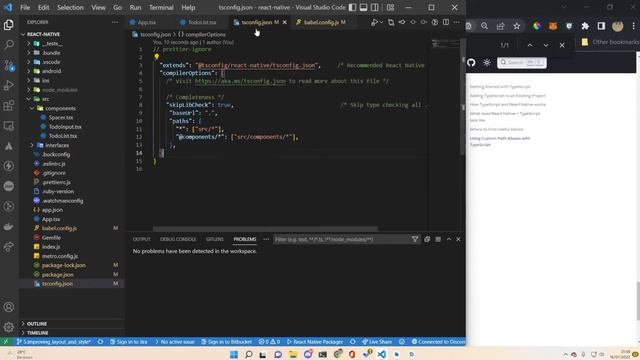Open the problems filter funnel icon
This screenshot has height=360, width=640.
coord(415,239)
